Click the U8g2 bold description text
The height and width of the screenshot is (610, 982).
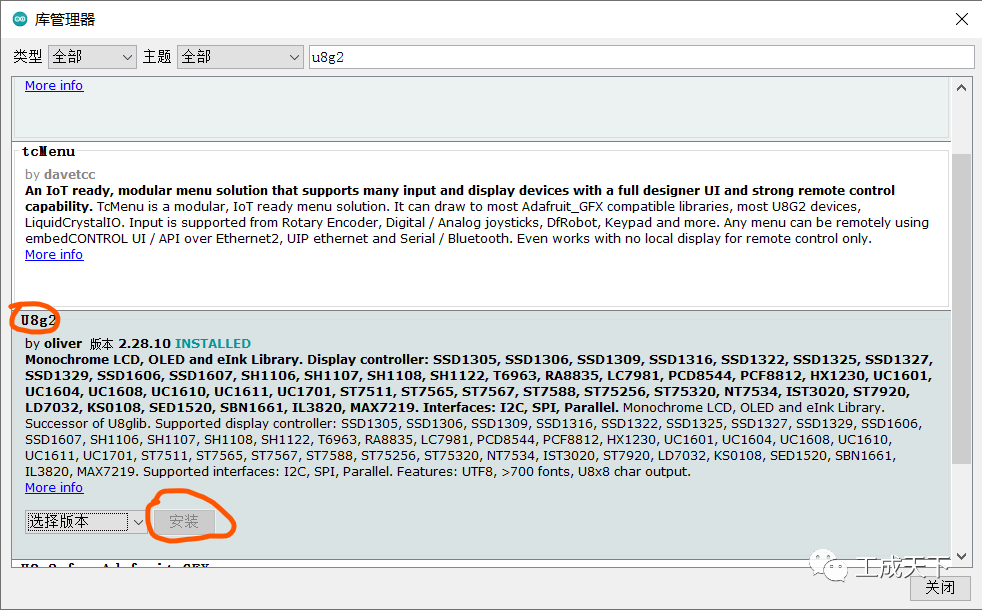pyautogui.click(x=479, y=384)
